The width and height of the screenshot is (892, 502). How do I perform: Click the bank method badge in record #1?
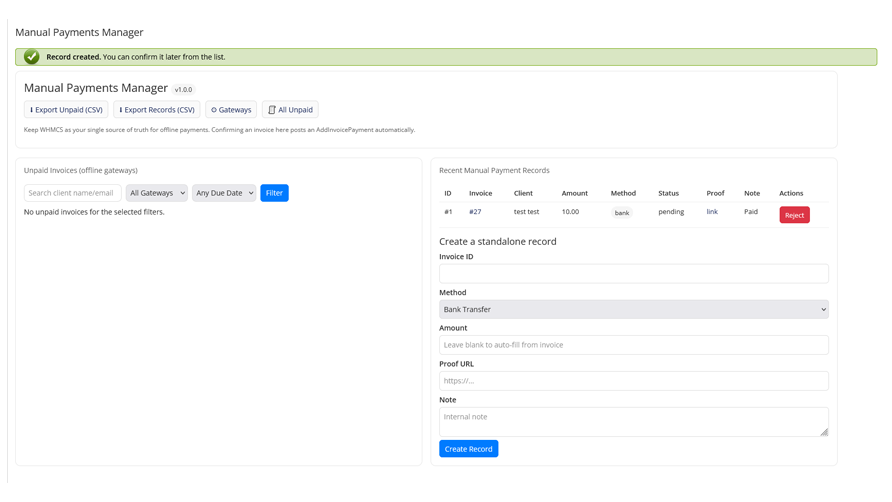(622, 213)
